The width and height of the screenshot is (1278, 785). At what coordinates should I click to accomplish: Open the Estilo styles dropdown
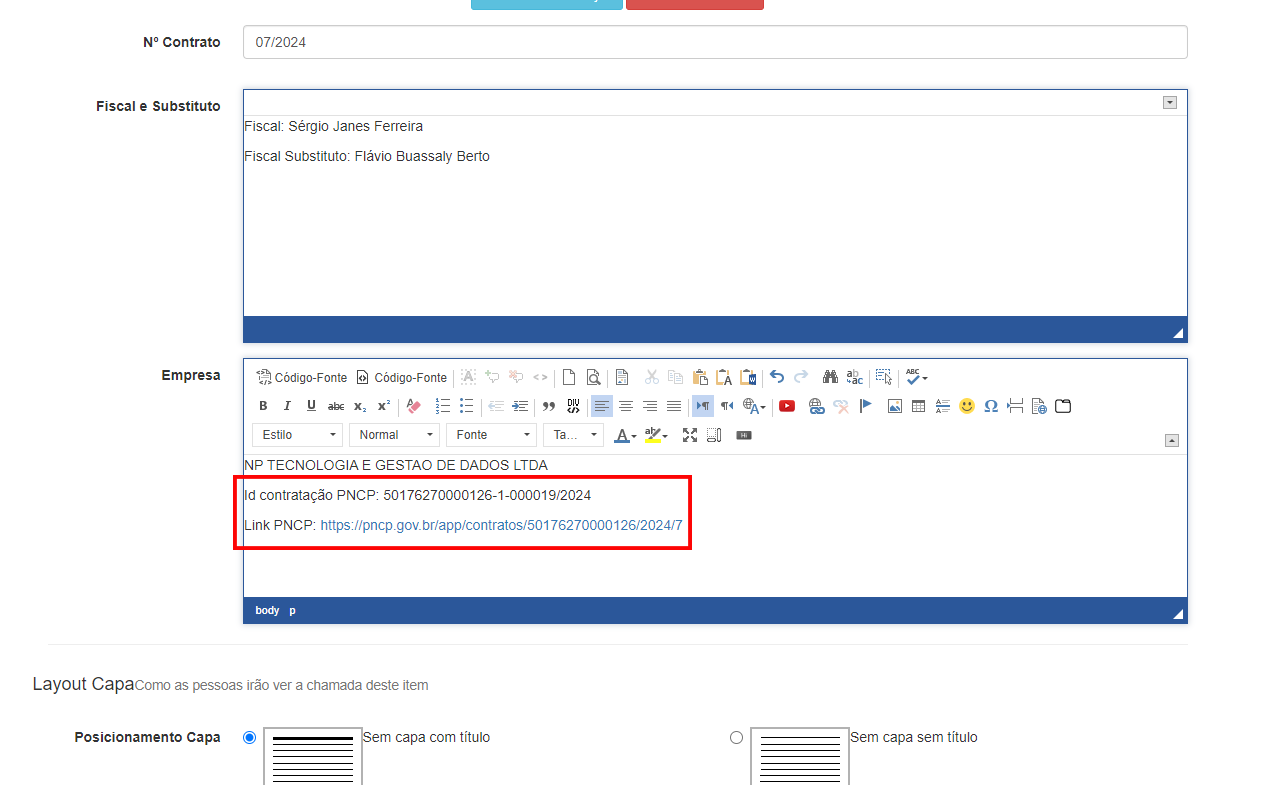coord(298,435)
